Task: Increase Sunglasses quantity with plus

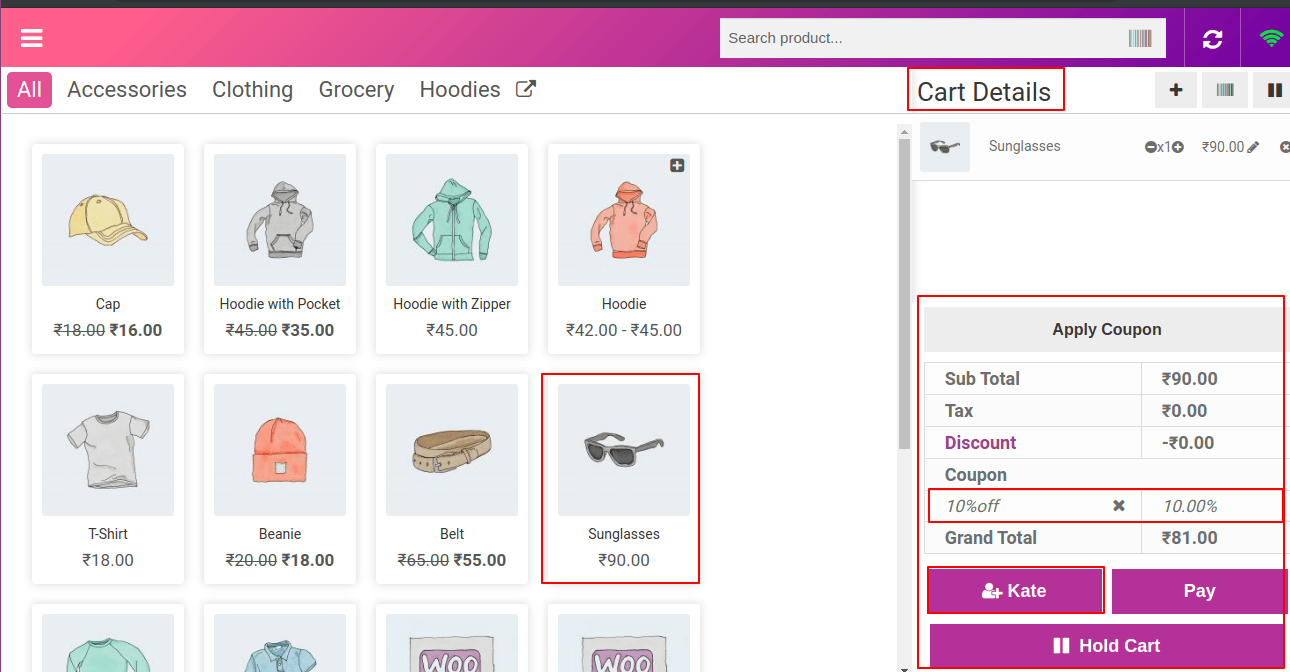Action: [1178, 146]
